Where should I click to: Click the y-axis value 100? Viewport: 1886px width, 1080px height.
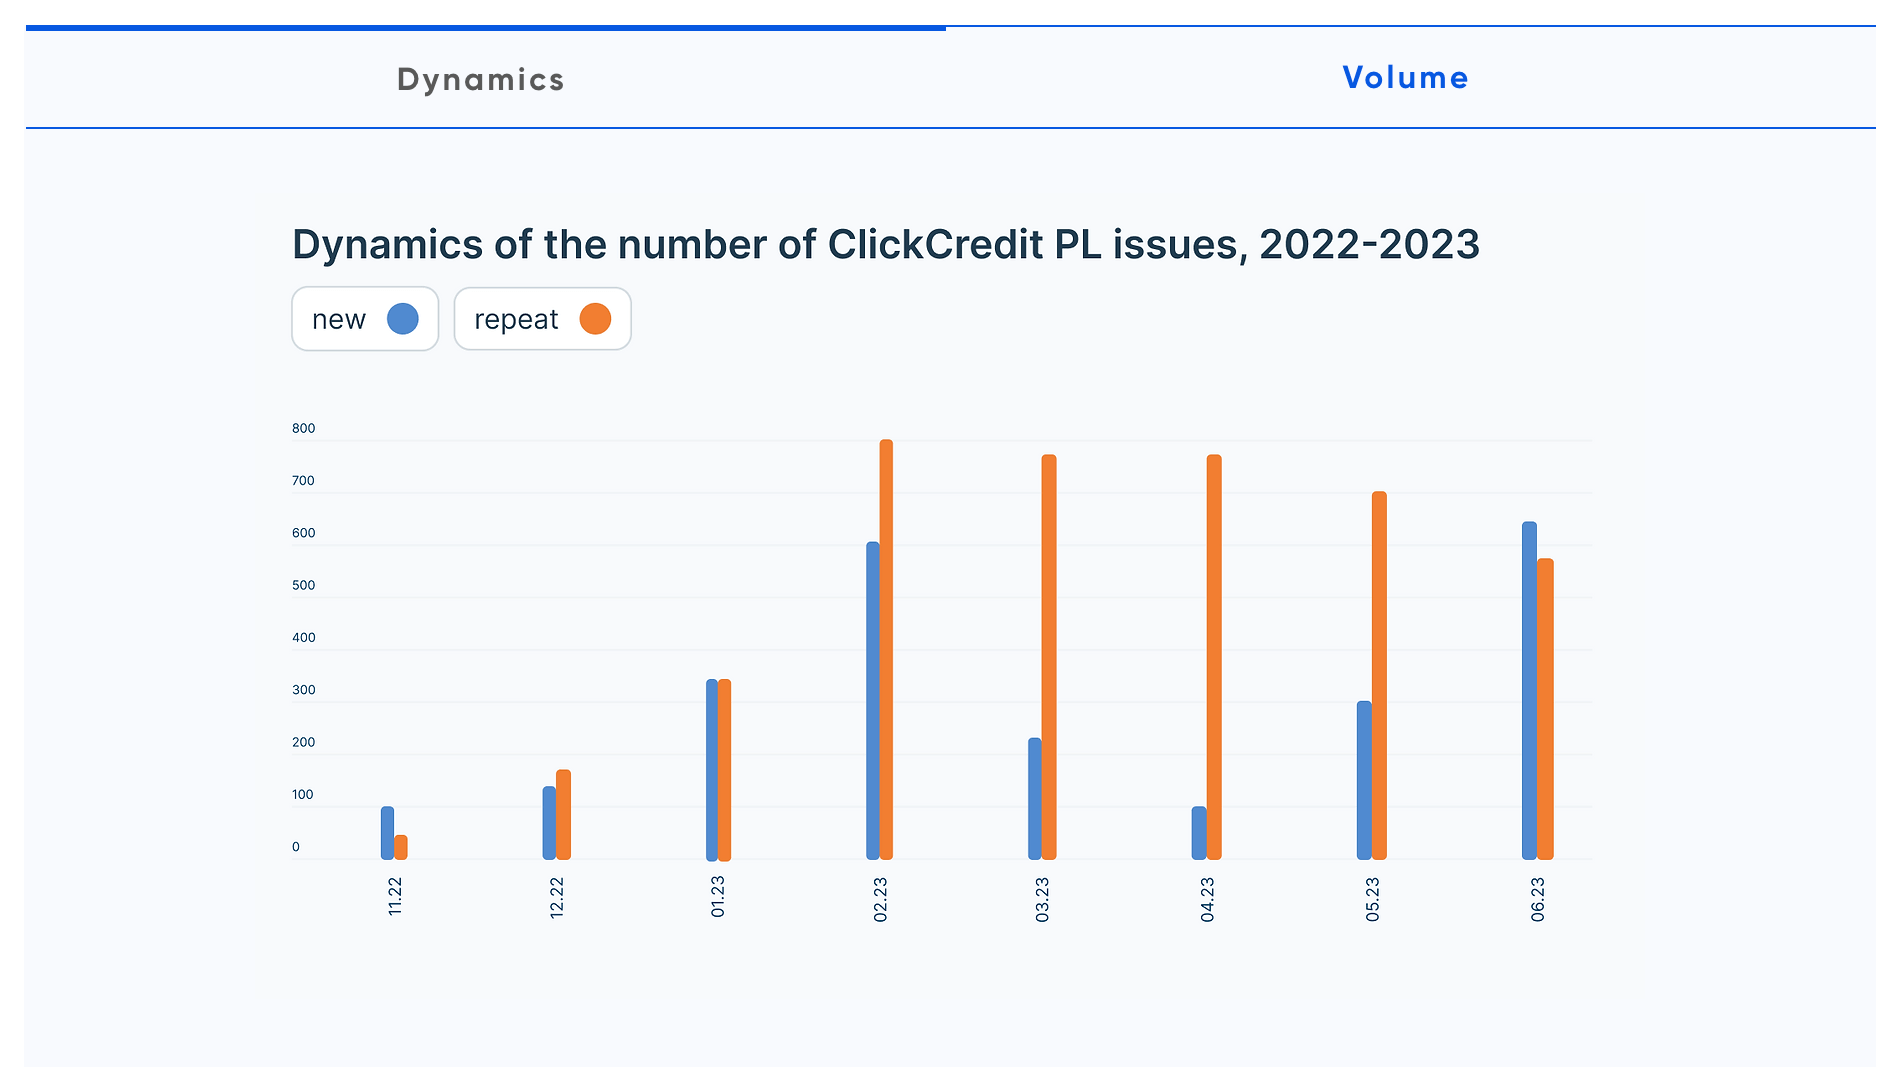(302, 795)
